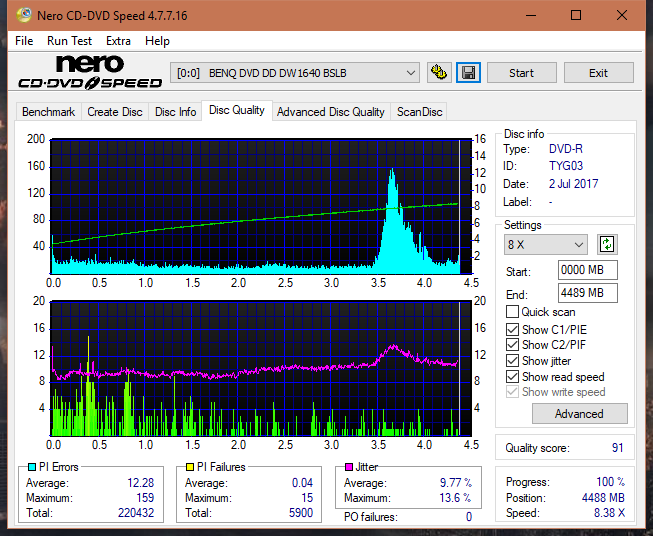The image size is (653, 536).
Task: Click the PI Errors maximum value 159
Action: click(145, 498)
